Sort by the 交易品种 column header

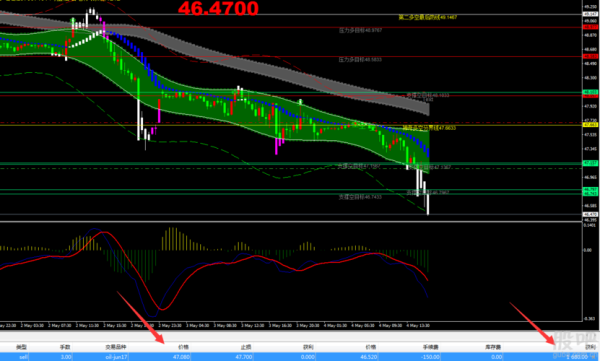(x=116, y=347)
